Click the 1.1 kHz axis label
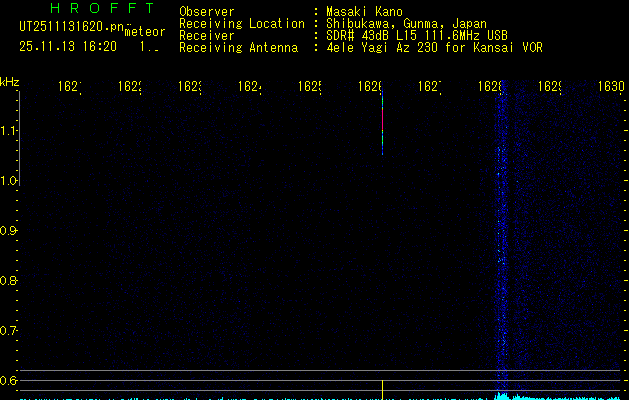 tap(8, 130)
